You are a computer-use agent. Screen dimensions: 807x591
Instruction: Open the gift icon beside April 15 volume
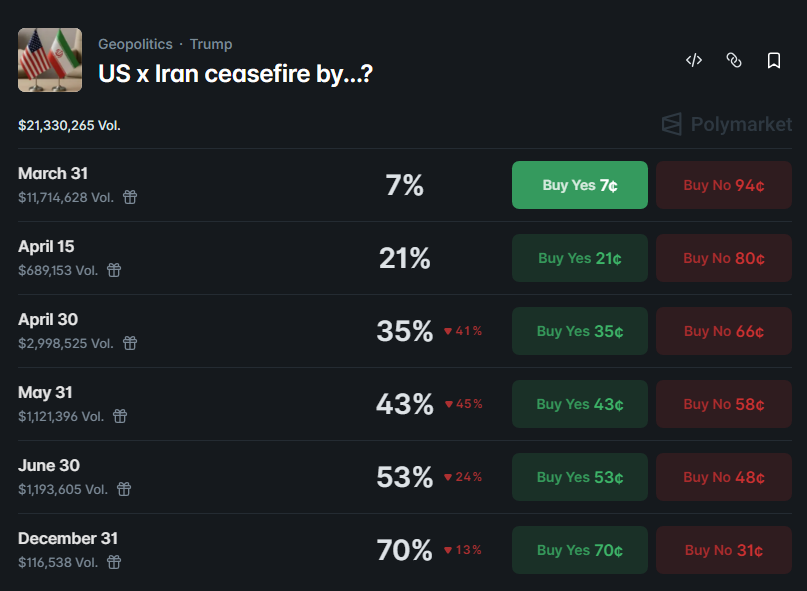(x=114, y=270)
